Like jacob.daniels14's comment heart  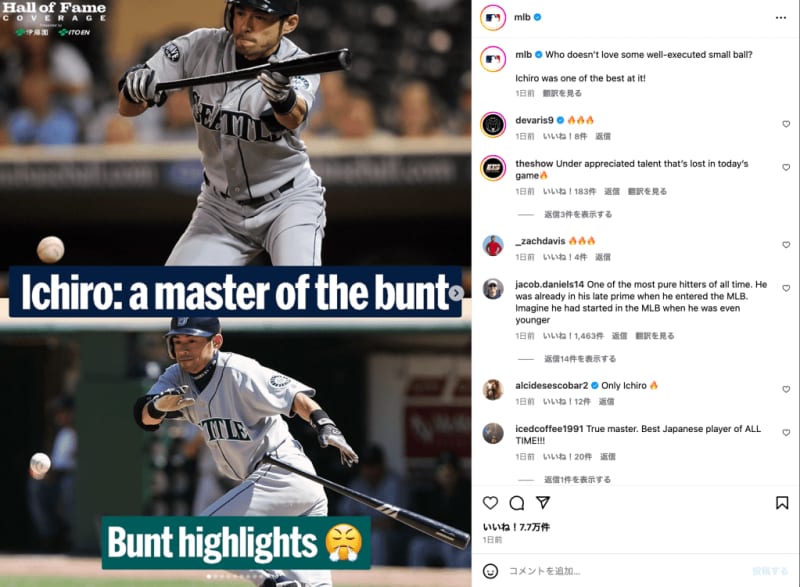pyautogui.click(x=786, y=288)
